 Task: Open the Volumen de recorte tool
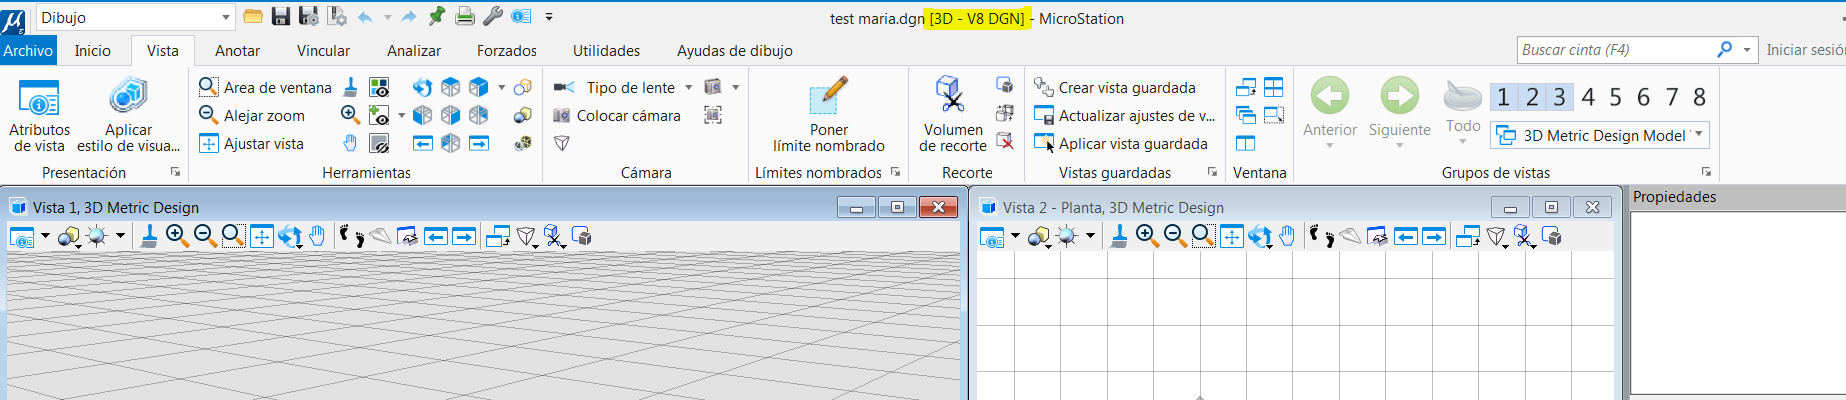(952, 115)
